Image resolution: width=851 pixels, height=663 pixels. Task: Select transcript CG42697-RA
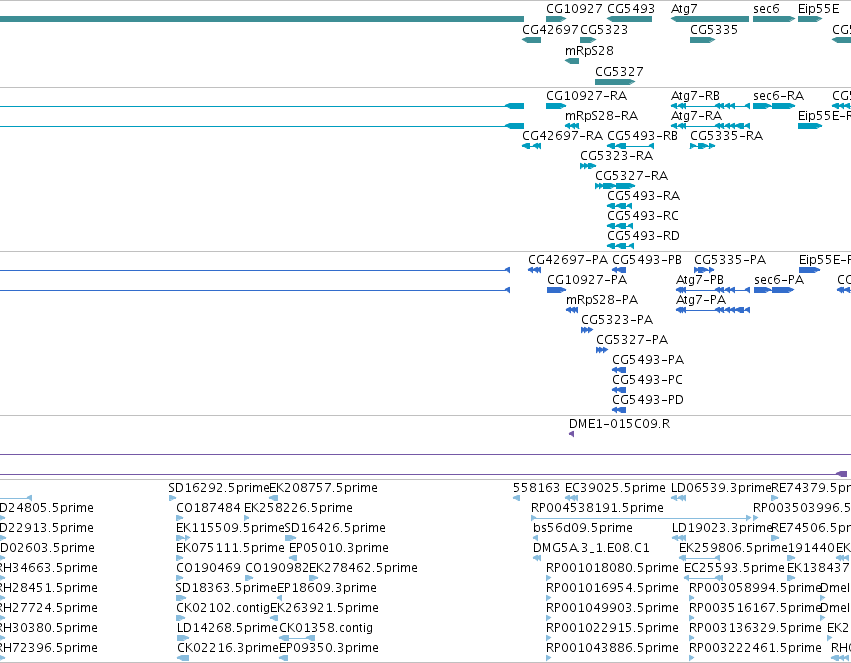click(562, 136)
